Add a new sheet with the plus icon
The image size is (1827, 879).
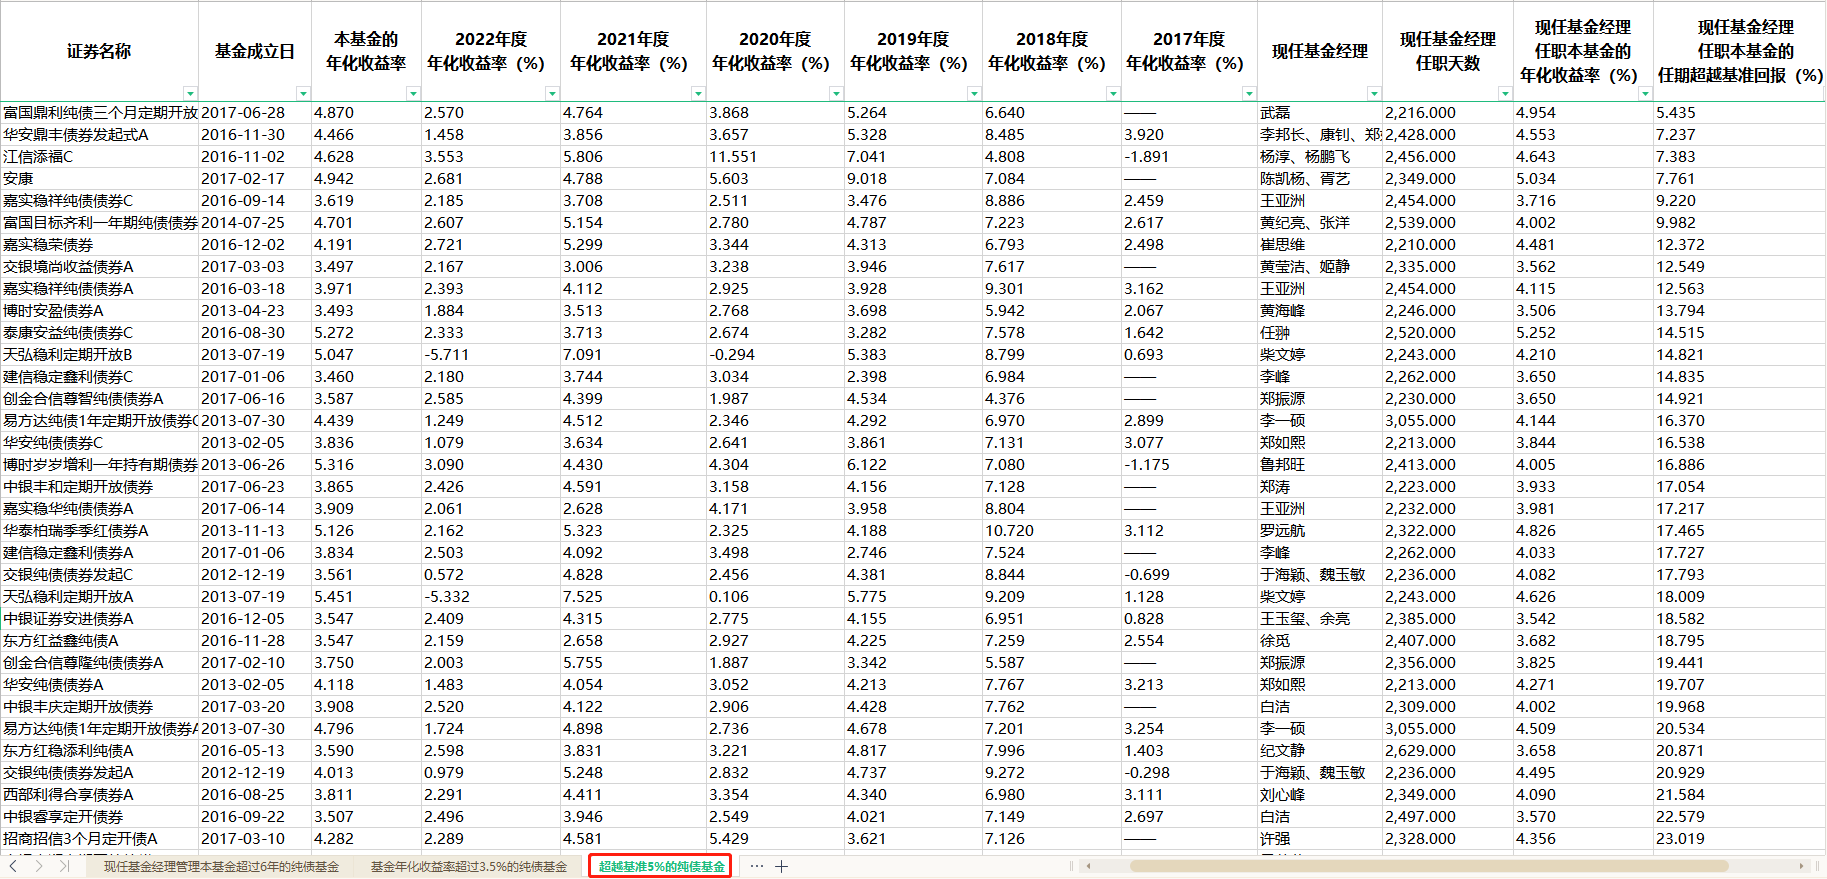(782, 866)
